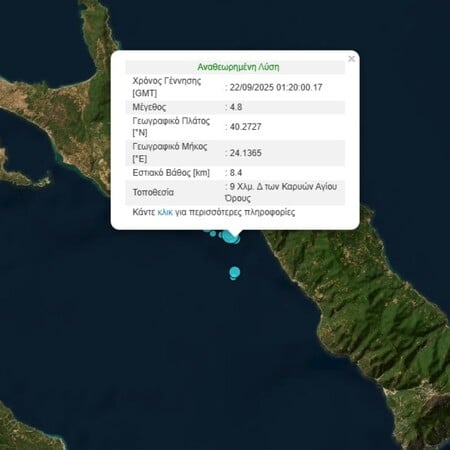
Task: Click the Χρόνος Γέννησης [GMT] label
Action: coord(166,87)
